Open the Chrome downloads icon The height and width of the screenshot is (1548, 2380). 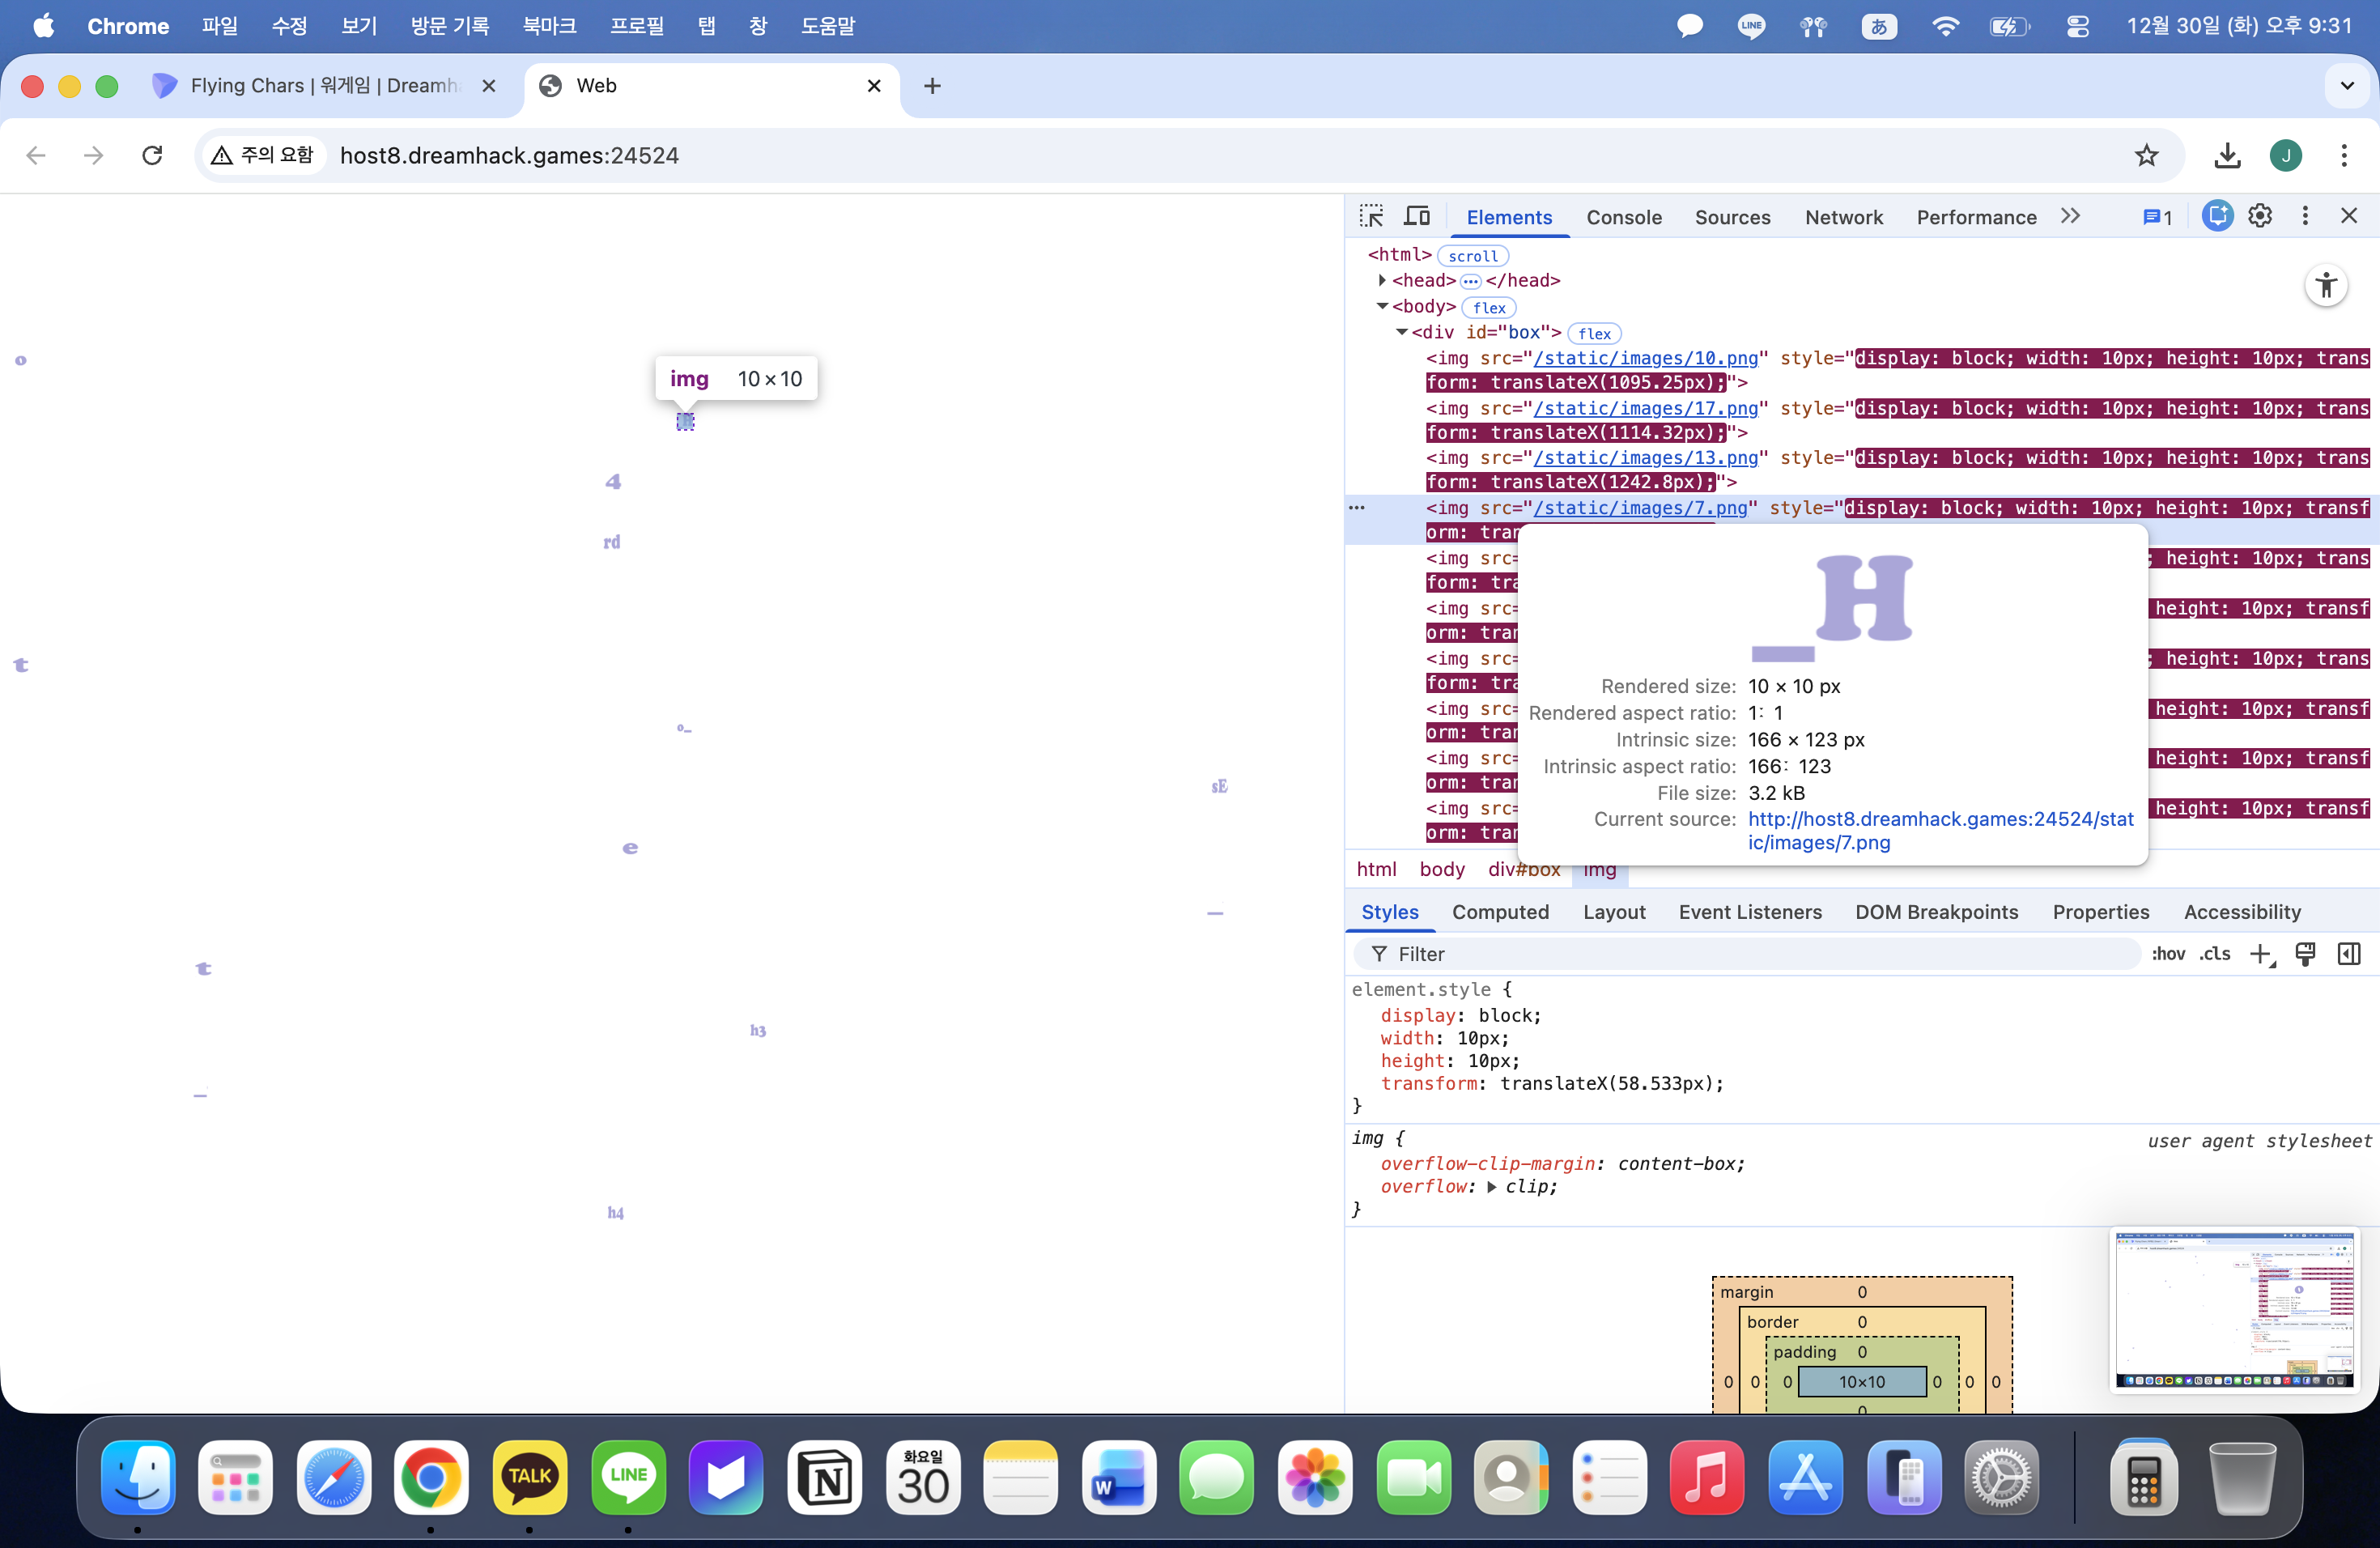pos(2227,155)
